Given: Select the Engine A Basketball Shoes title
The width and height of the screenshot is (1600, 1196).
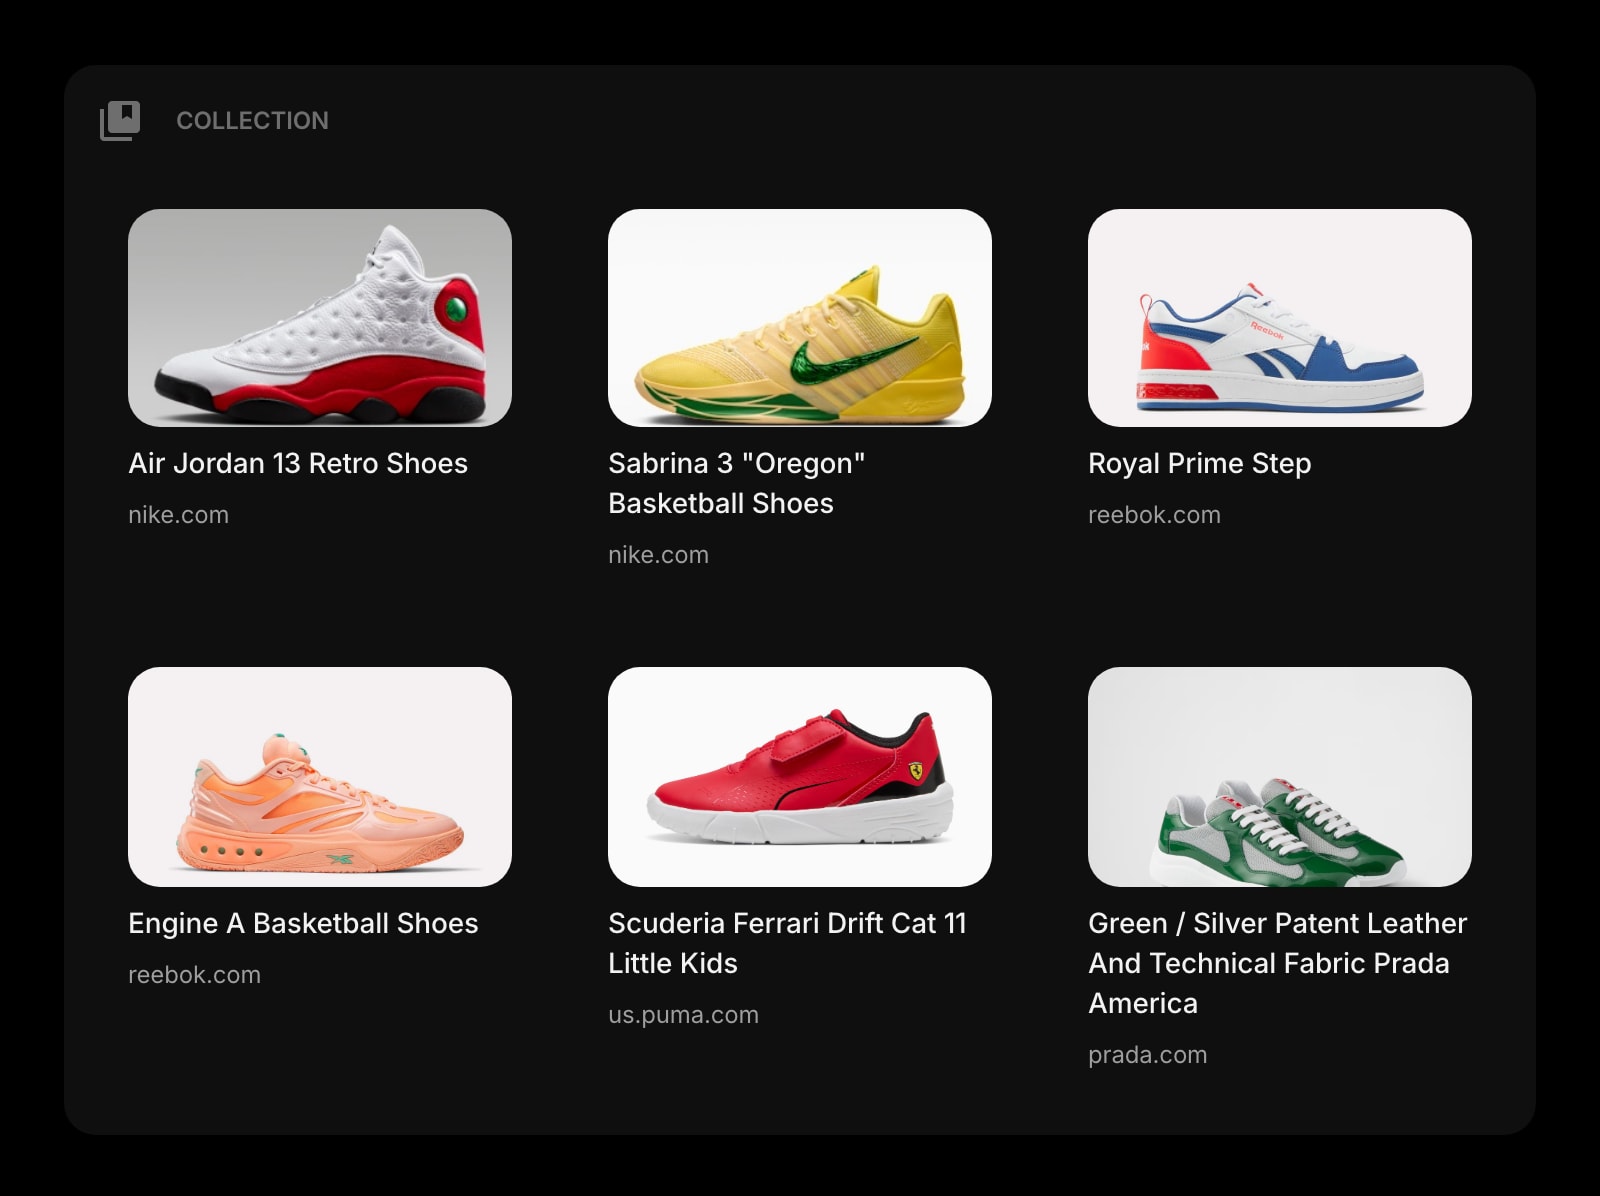Looking at the screenshot, I should (x=303, y=923).
